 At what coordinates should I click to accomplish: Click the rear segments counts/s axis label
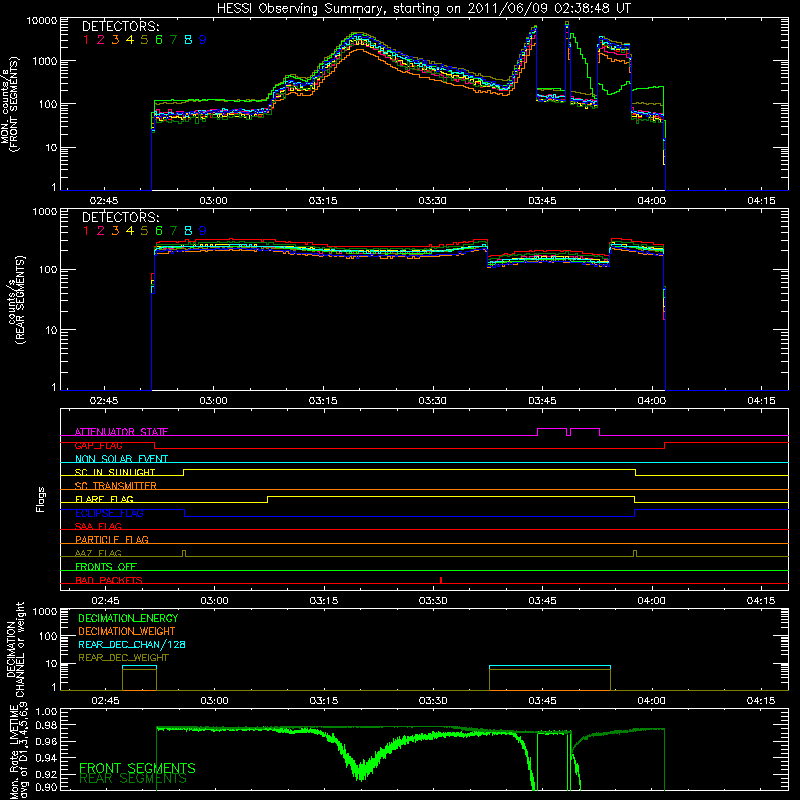click(x=15, y=300)
